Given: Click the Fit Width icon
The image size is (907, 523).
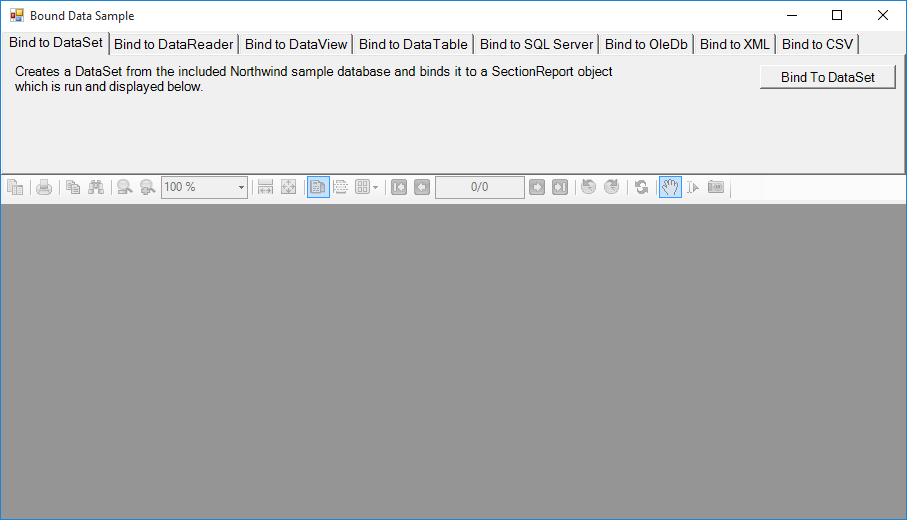Looking at the screenshot, I should (x=266, y=187).
